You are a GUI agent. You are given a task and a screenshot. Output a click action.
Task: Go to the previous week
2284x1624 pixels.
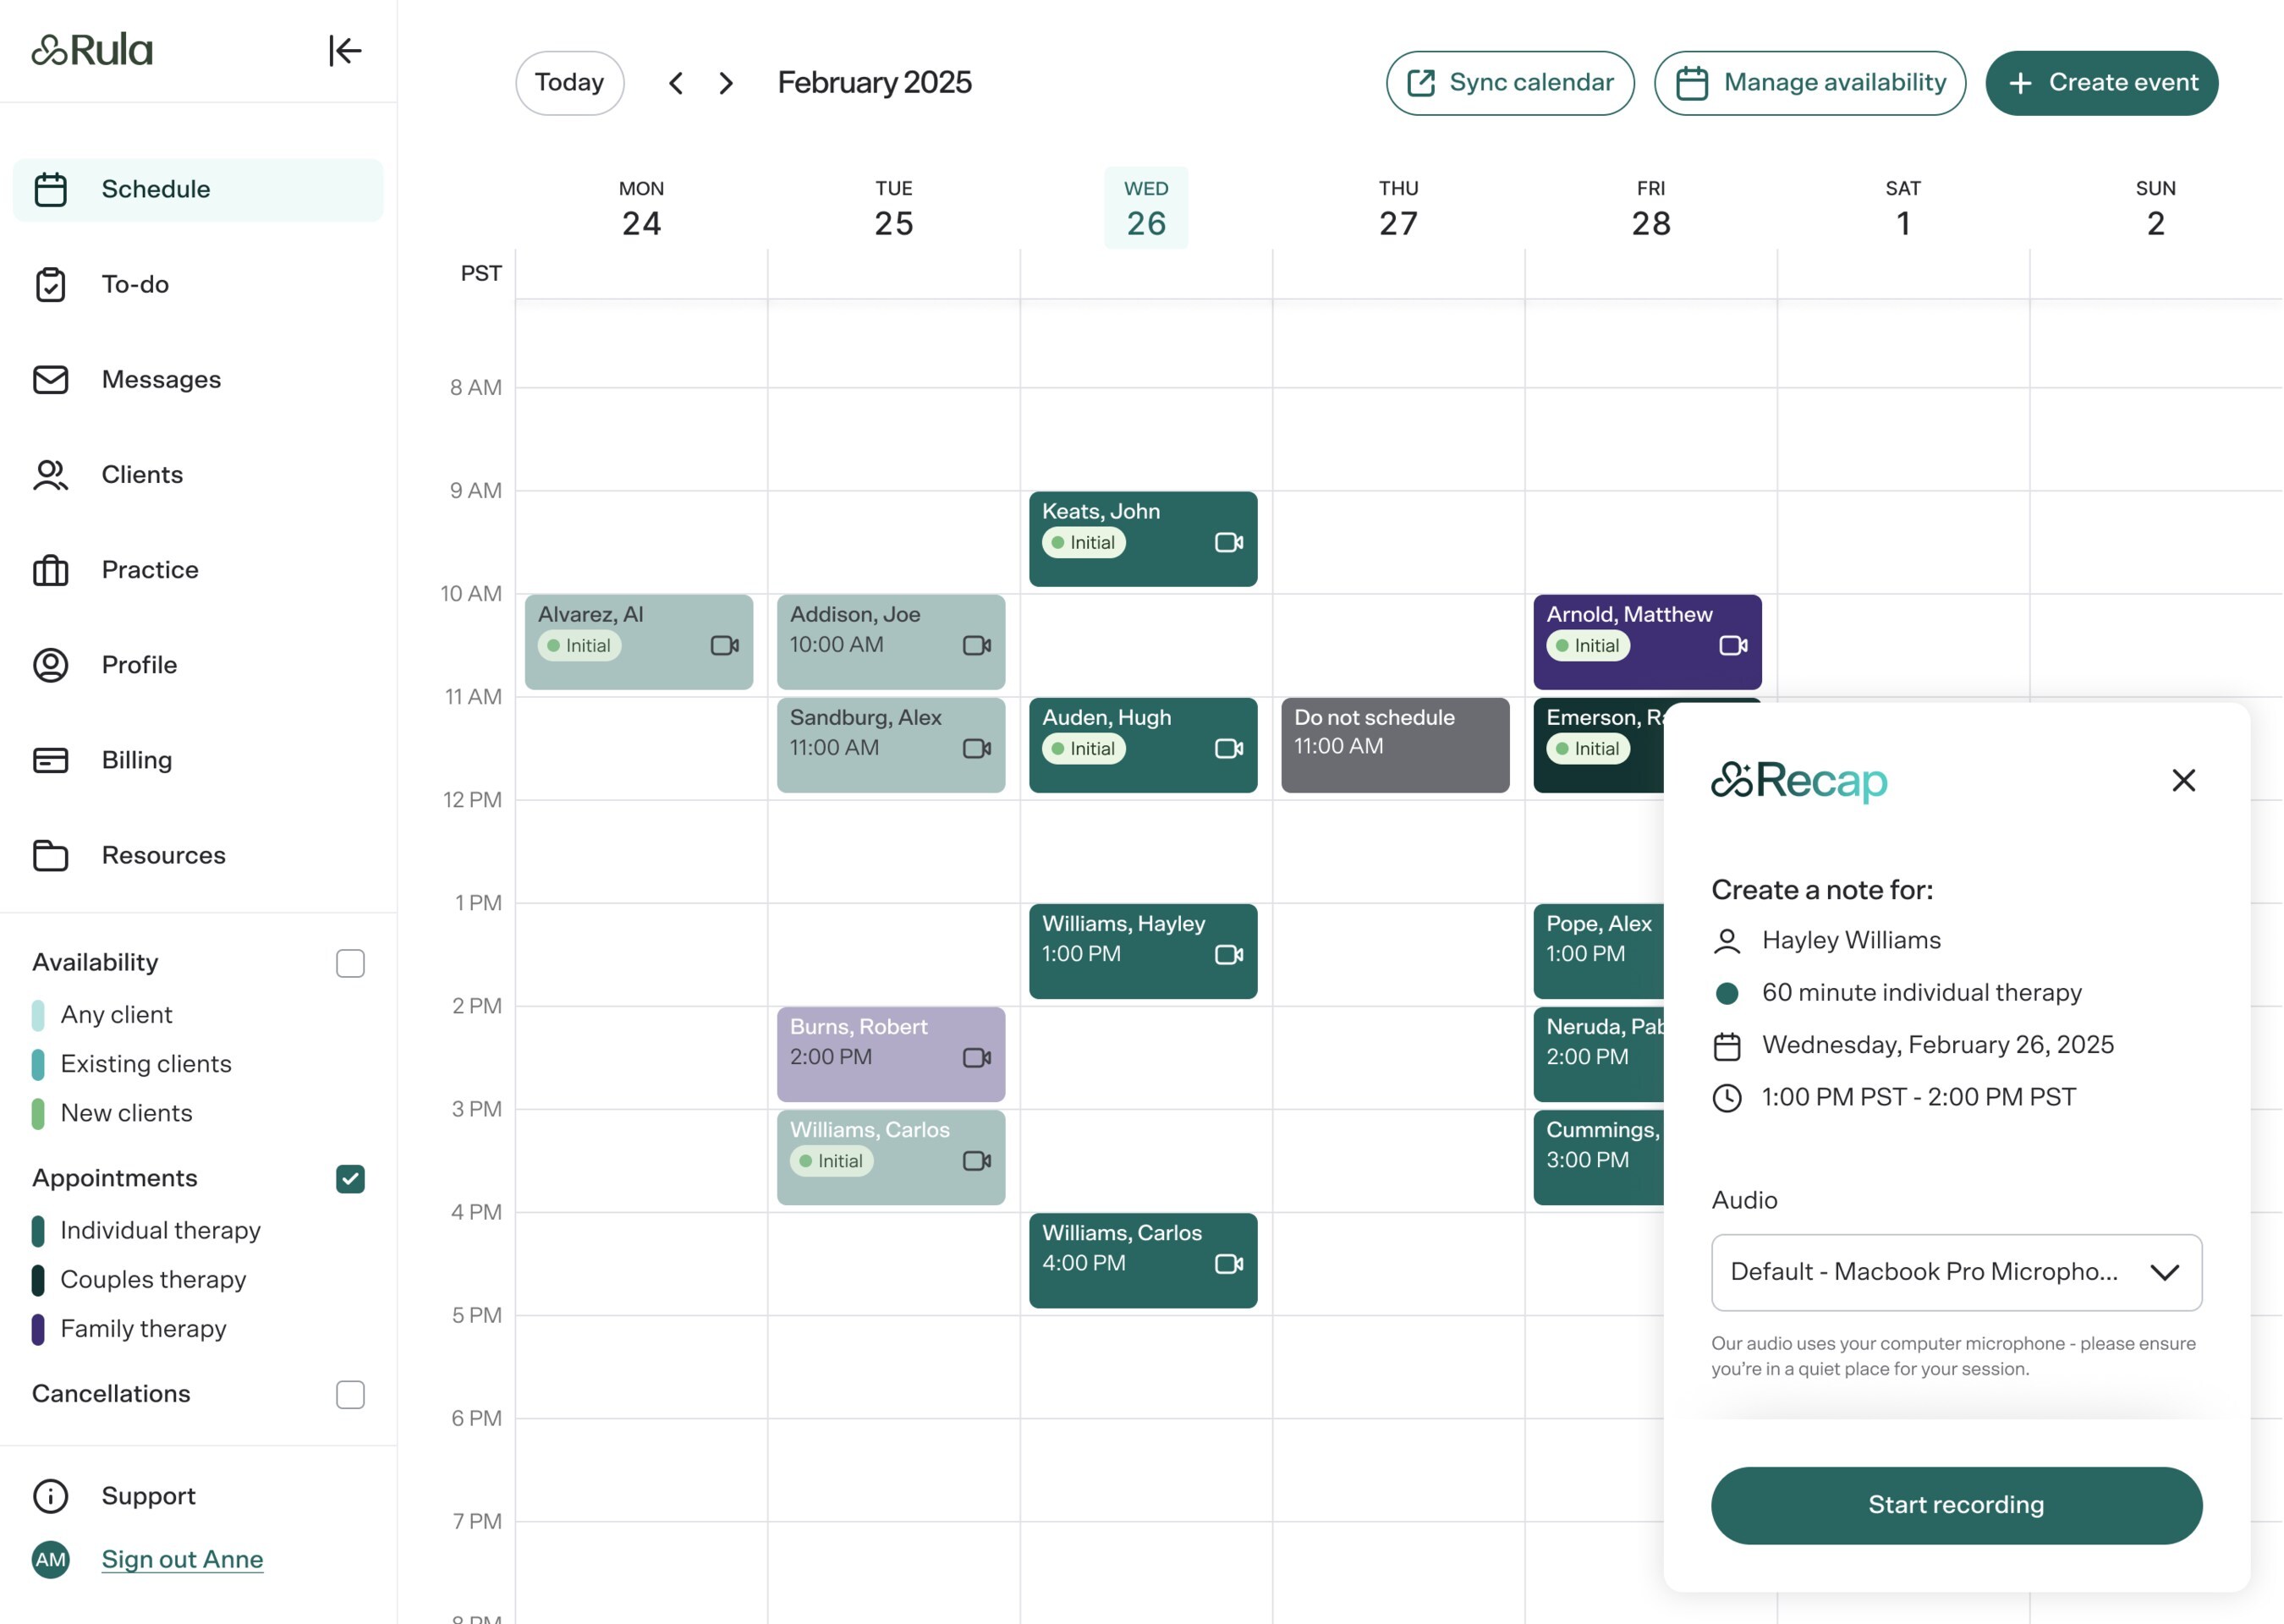point(676,83)
